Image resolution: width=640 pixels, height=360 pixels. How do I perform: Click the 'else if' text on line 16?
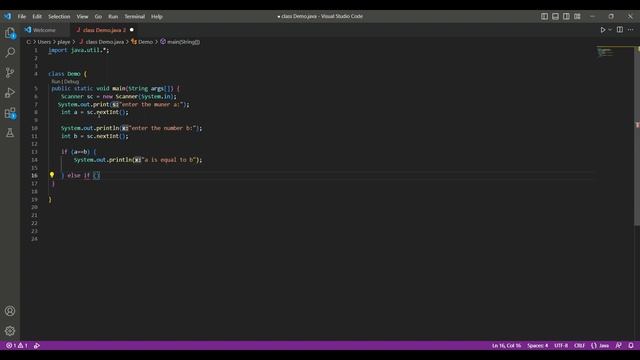(78, 176)
